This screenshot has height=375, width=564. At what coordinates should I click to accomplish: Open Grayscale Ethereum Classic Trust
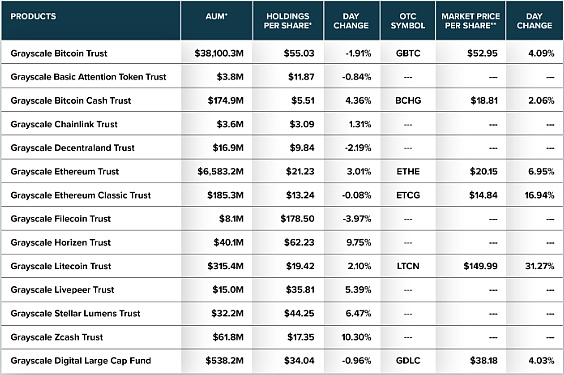click(81, 195)
